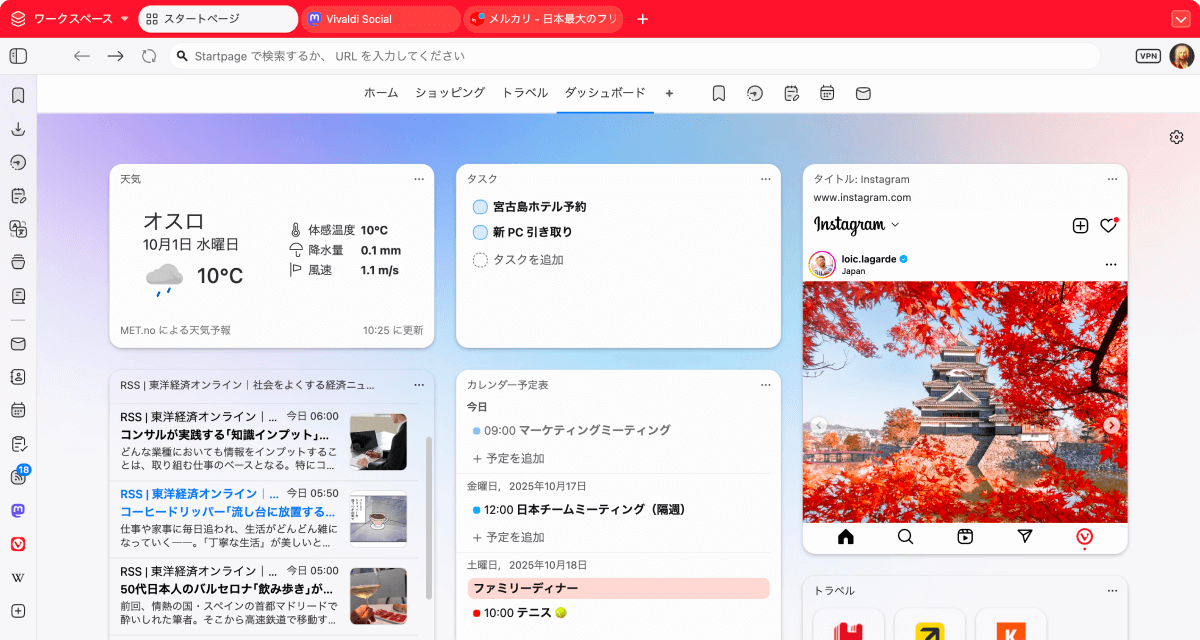This screenshot has width=1200, height=640.
Task: Open the Notes panel from the sidebar
Action: (18, 195)
